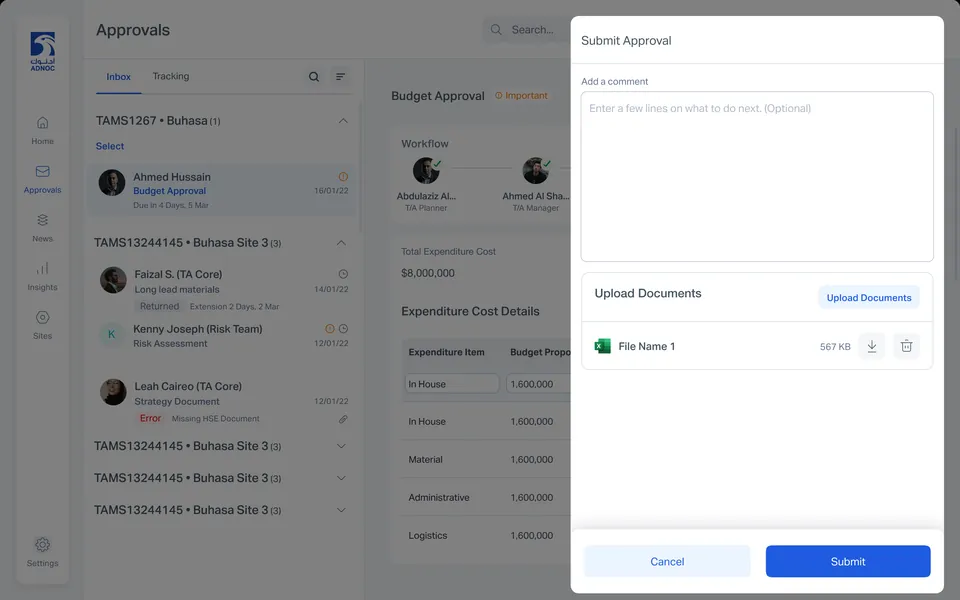Open the inbox filter/sort icon

[340, 77]
